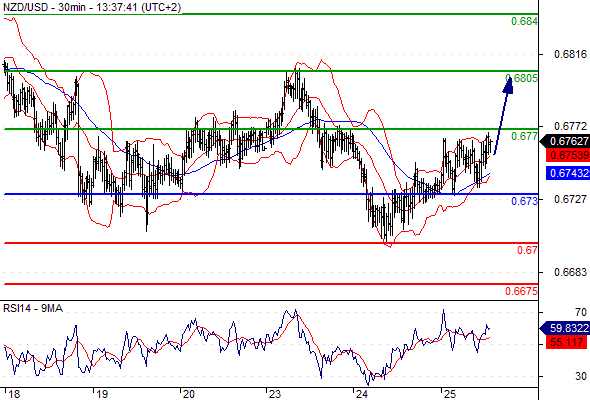Click the 0.677 green level label
This screenshot has height=400, width=590.
click(524, 136)
